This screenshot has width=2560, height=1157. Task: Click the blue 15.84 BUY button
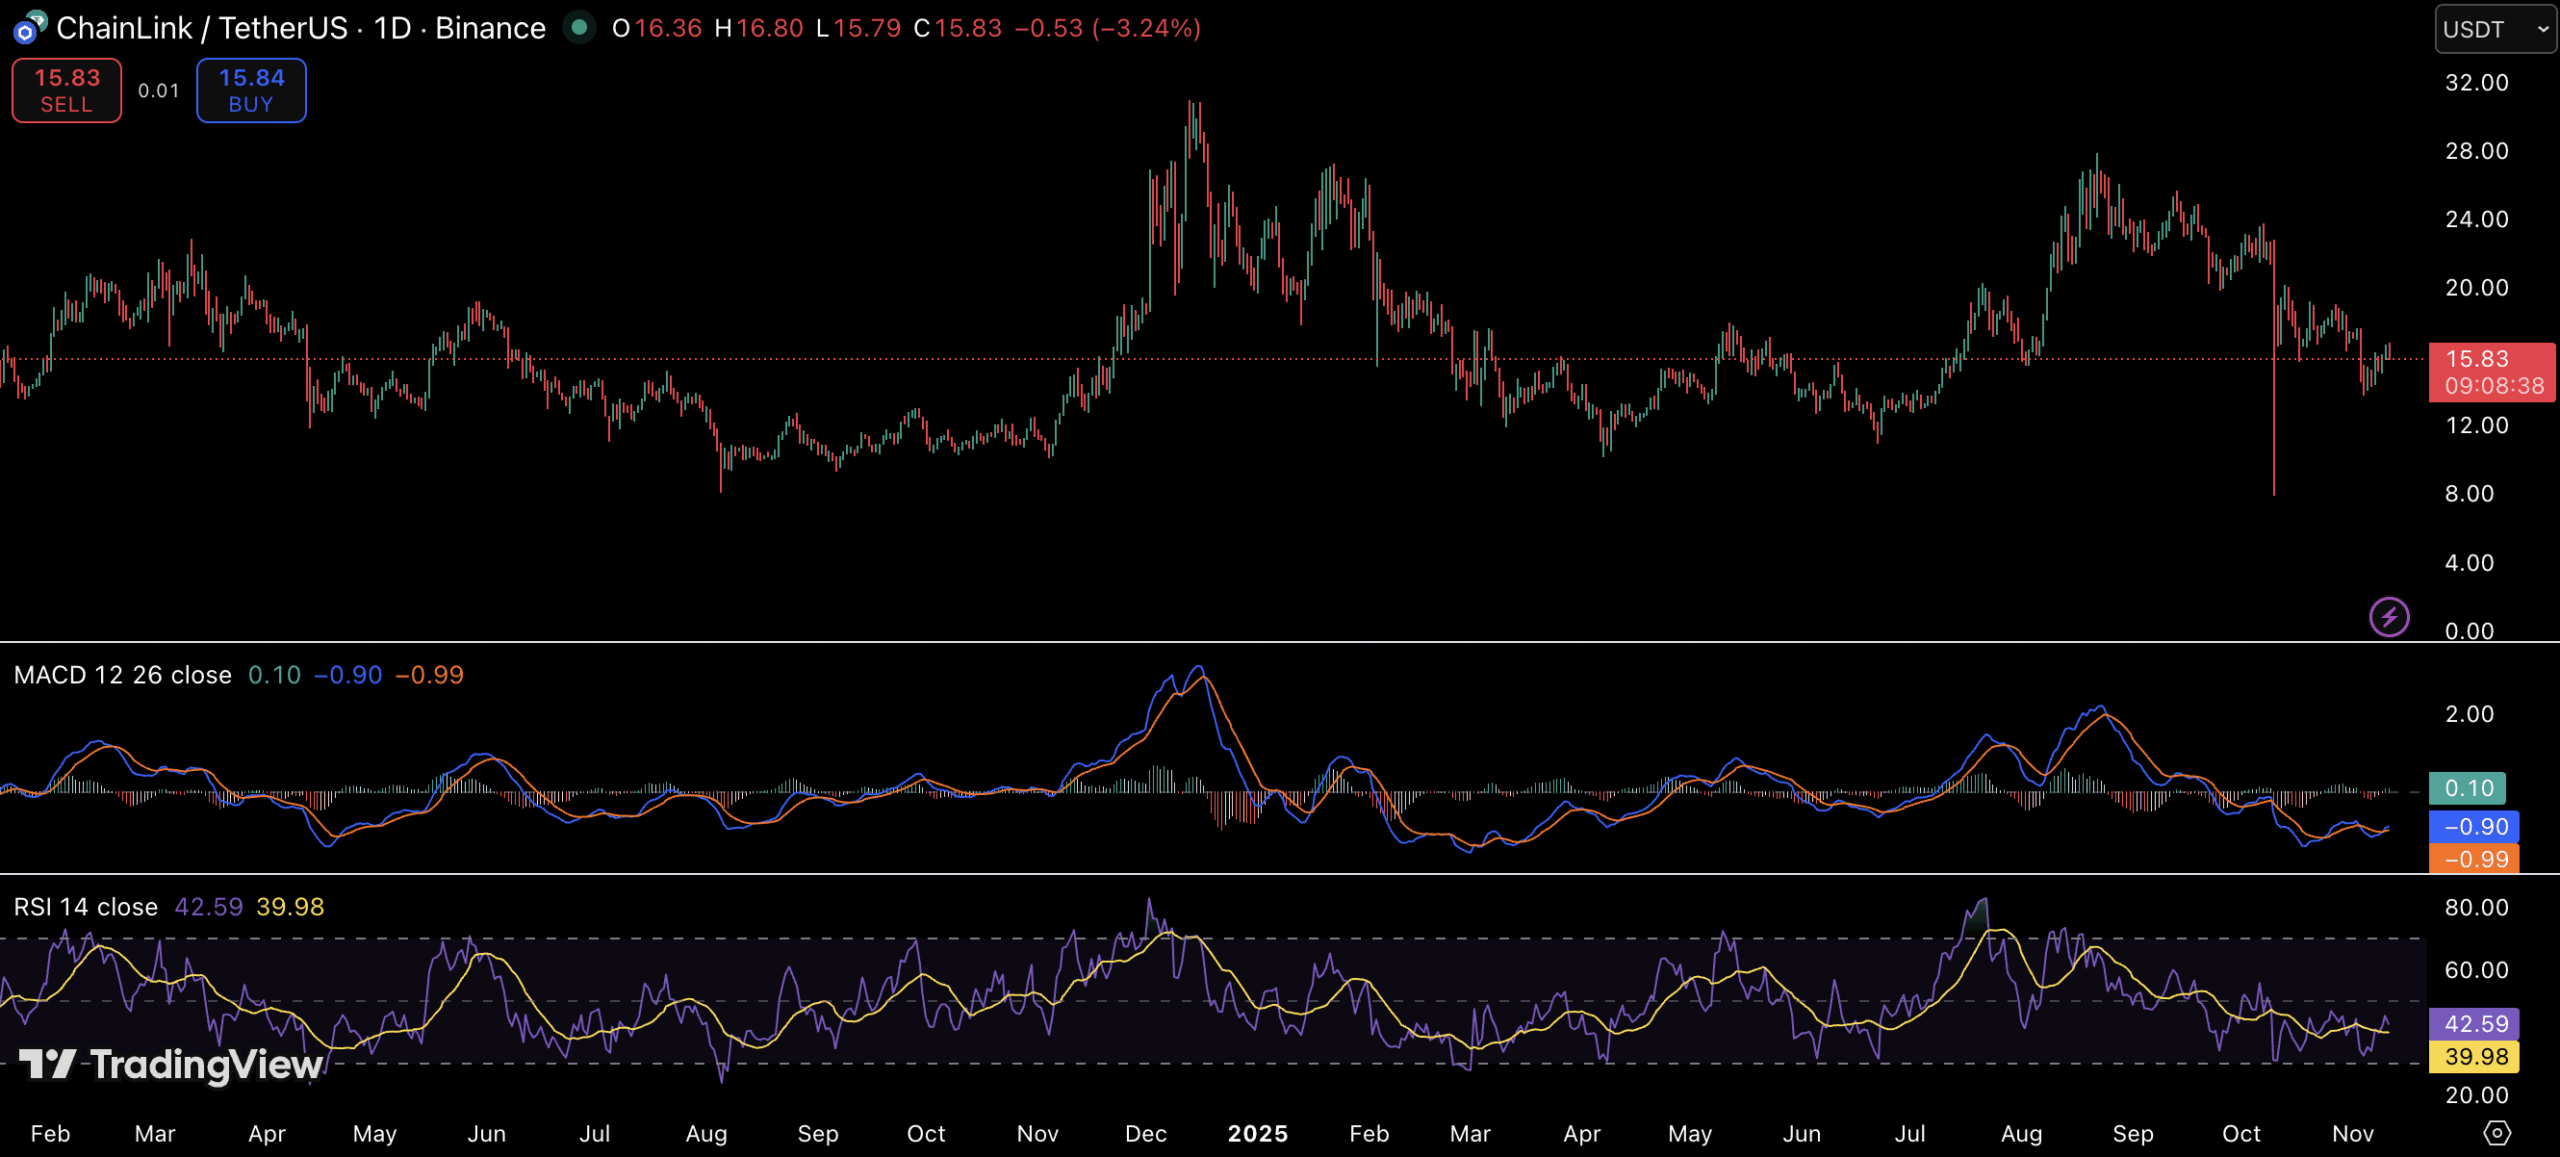[251, 90]
